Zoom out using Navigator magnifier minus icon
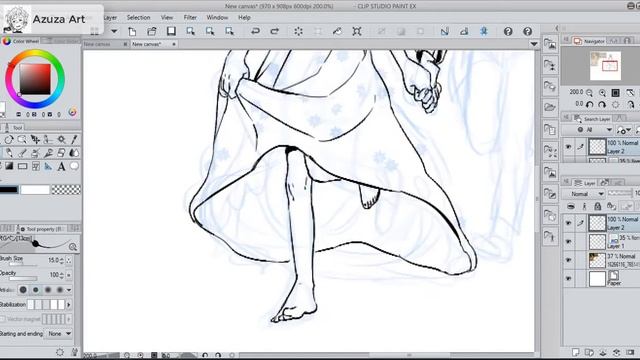Screen dimensions: 640x360 (x=589, y=93)
